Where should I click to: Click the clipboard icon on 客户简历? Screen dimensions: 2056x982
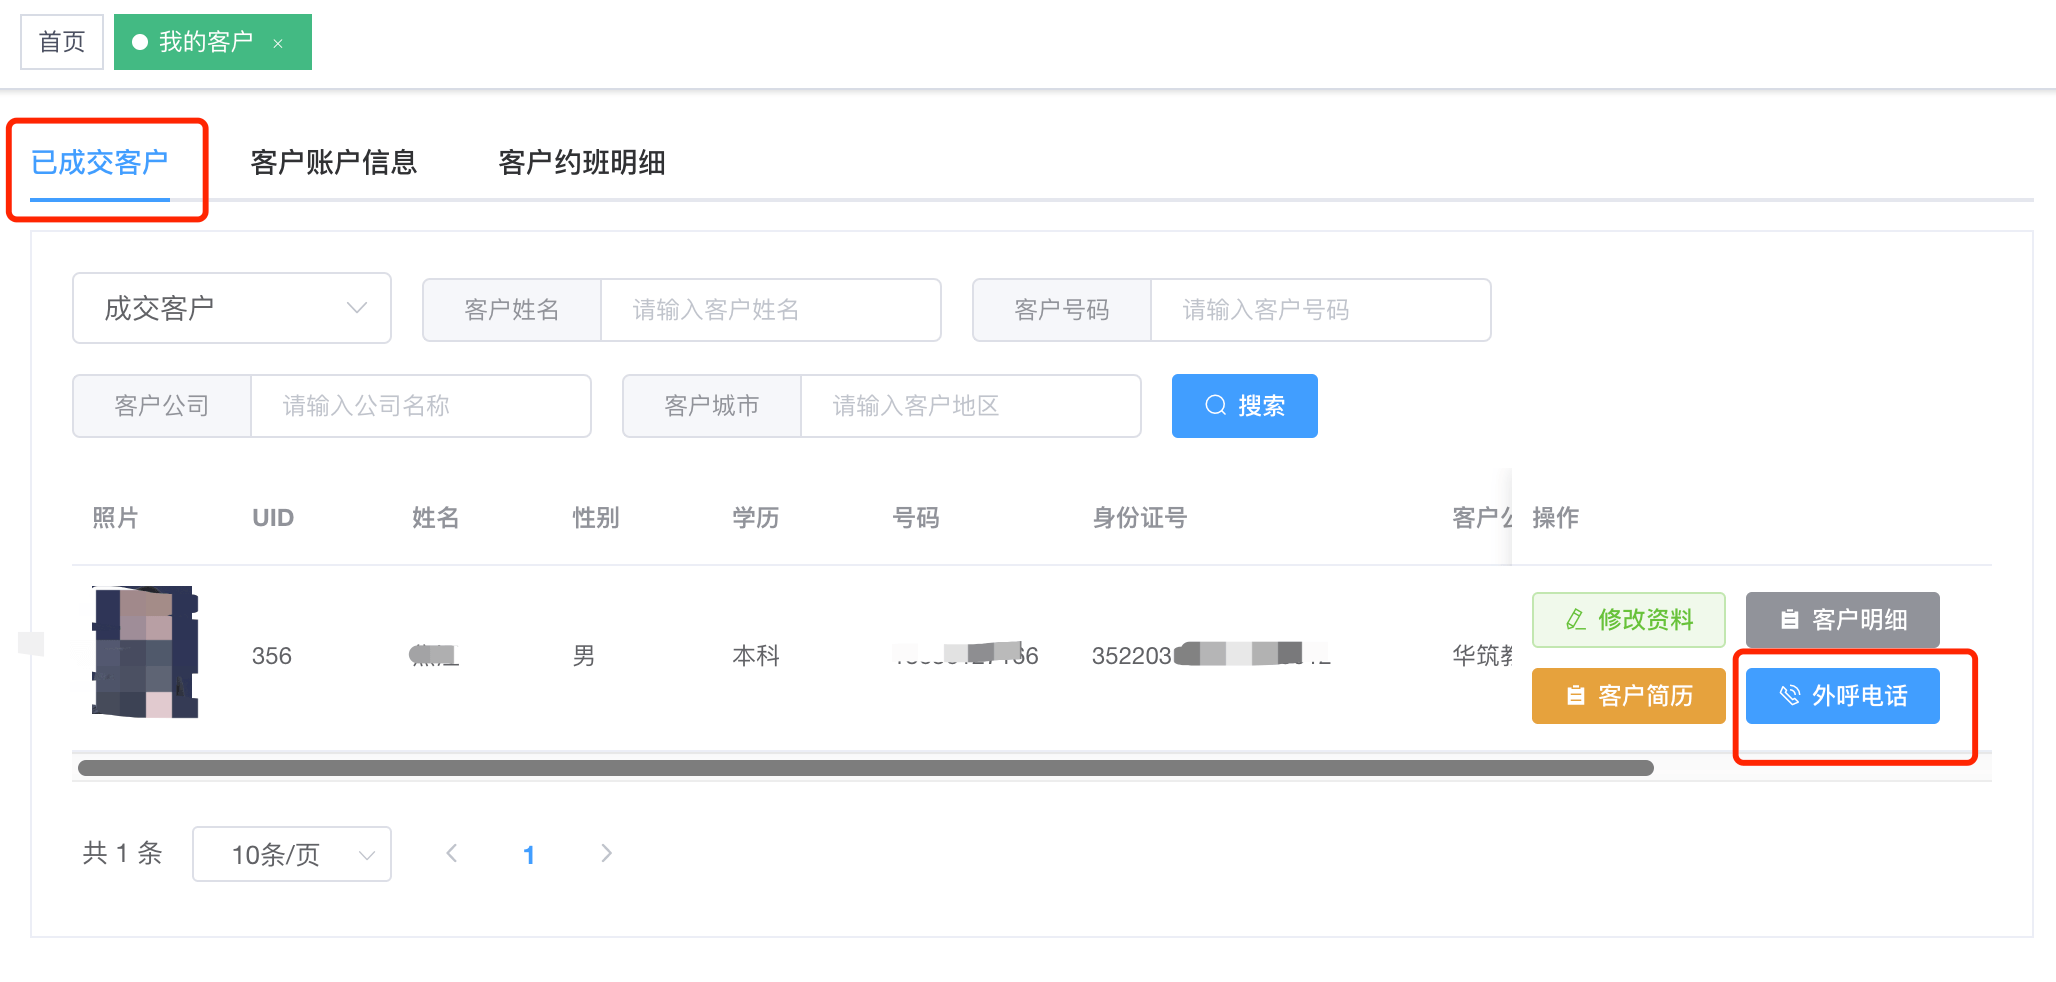click(x=1575, y=696)
